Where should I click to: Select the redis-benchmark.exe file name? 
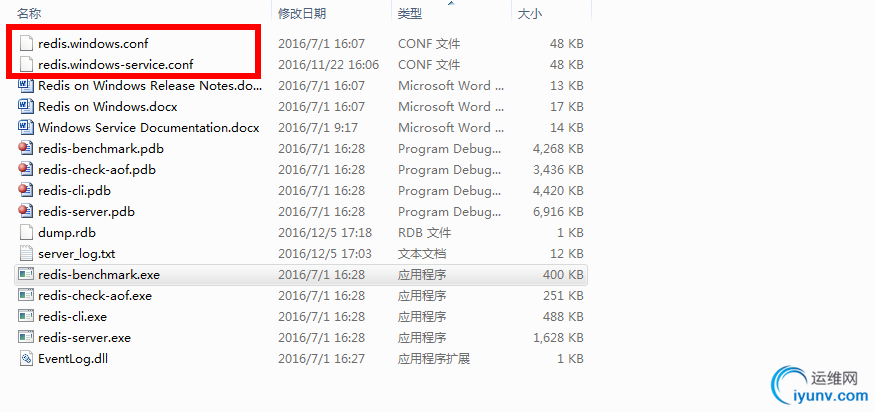pos(99,275)
